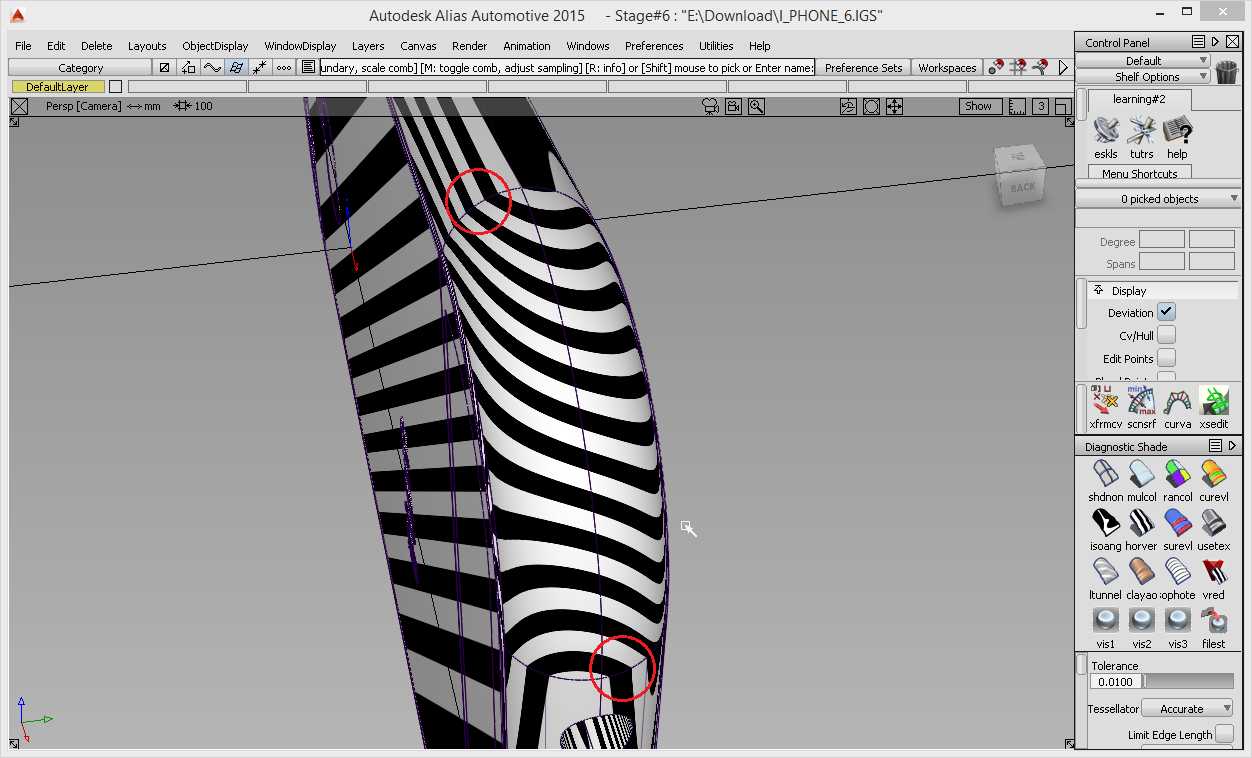
Task: Open the ObjectDisplay menu
Action: click(215, 46)
